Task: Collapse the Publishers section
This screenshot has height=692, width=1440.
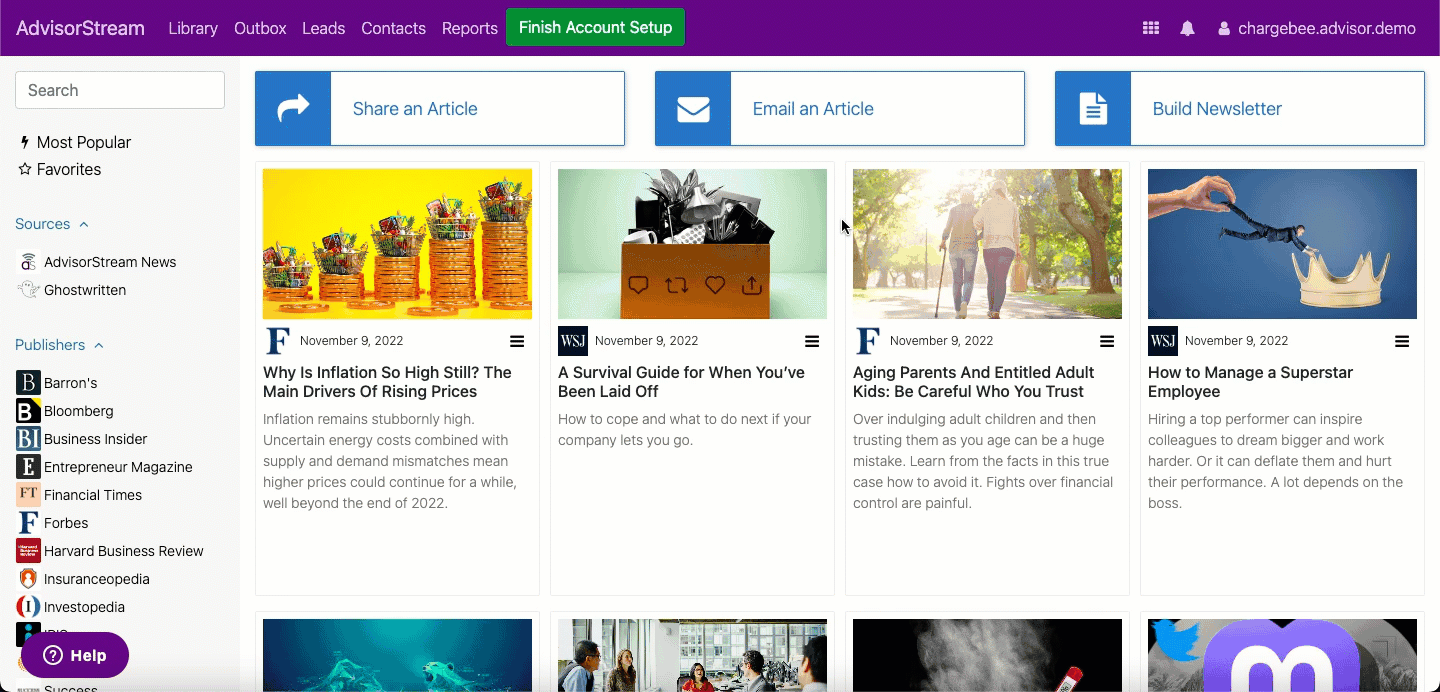Action: click(59, 345)
